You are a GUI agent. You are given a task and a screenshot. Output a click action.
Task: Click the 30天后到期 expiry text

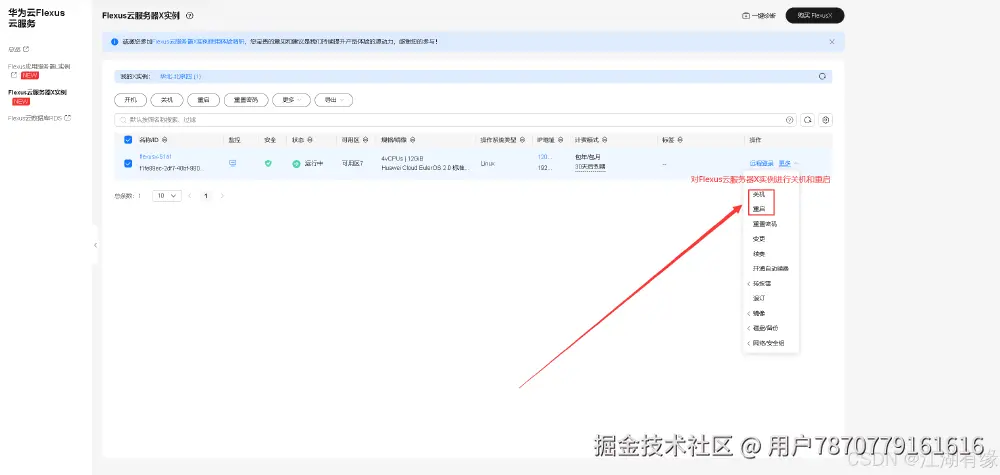[x=590, y=167]
